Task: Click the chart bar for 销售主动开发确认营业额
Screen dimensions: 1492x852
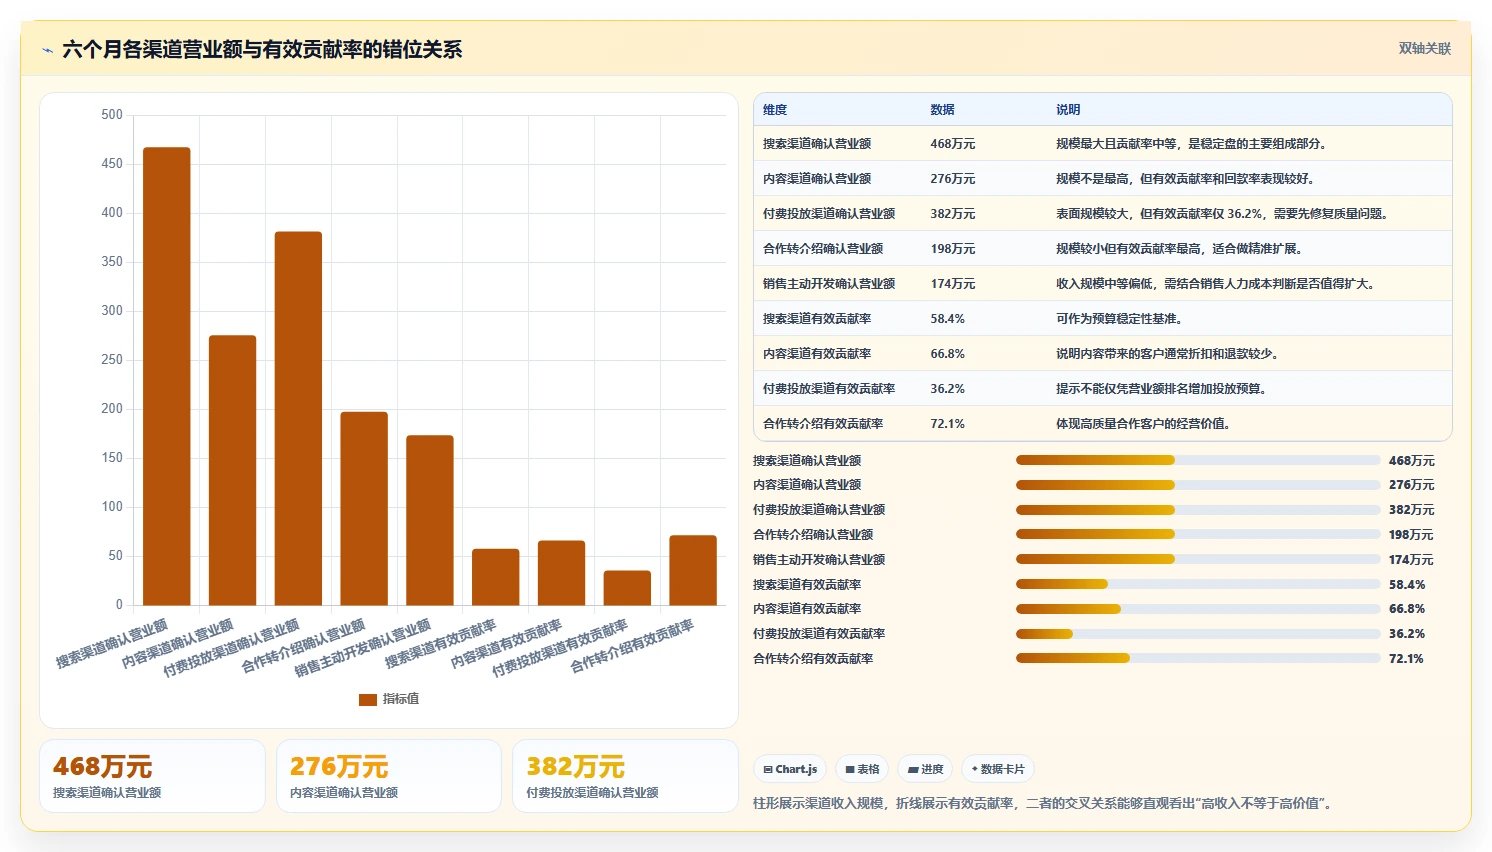Action: (x=430, y=520)
